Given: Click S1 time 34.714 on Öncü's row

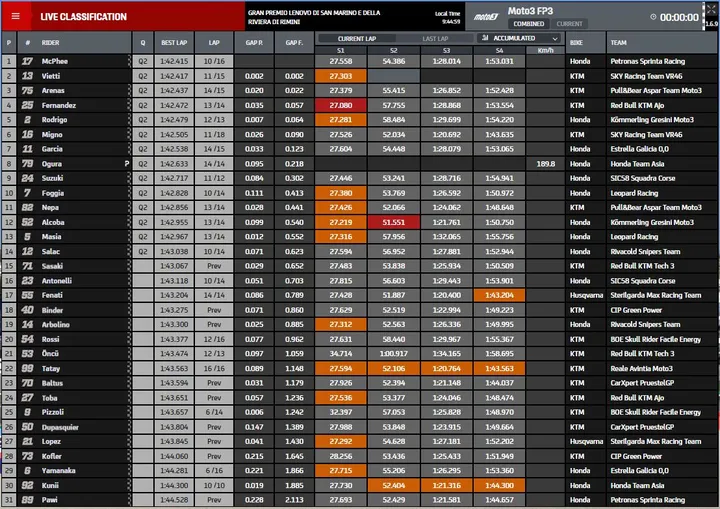Looking at the screenshot, I should click(x=341, y=354).
